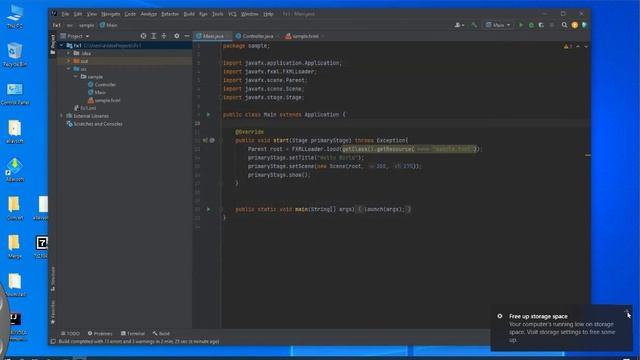Open the Build tool window
640x360 pixels.
coord(161,333)
